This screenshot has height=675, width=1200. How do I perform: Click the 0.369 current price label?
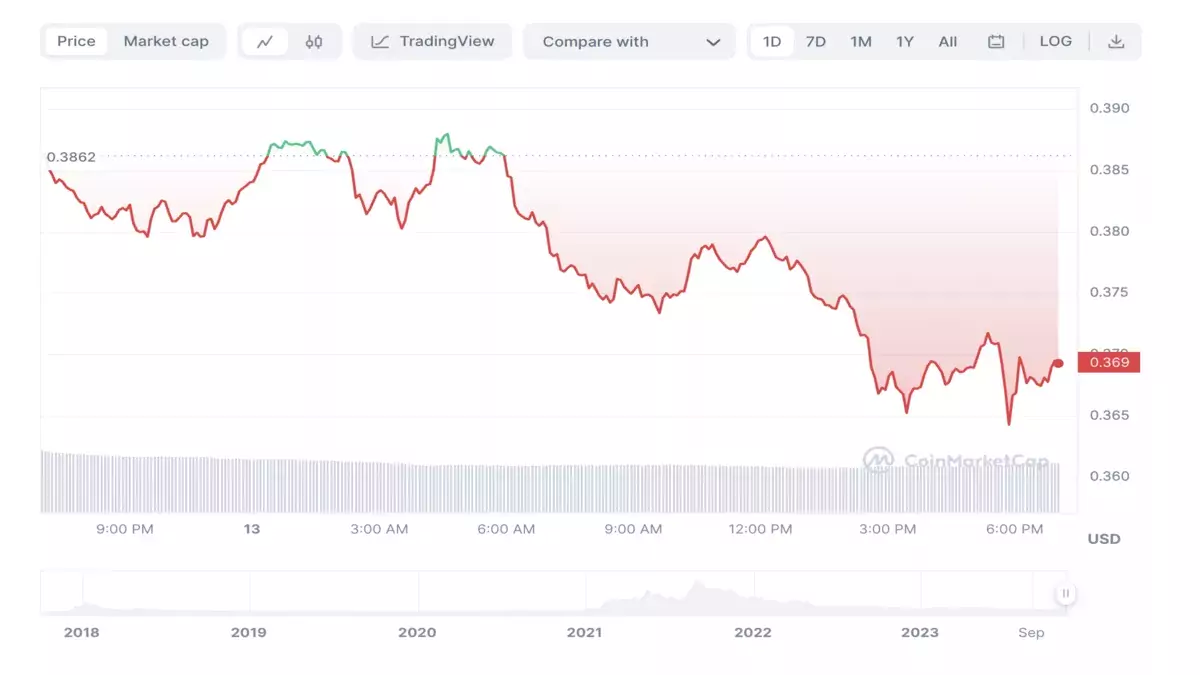1109,362
